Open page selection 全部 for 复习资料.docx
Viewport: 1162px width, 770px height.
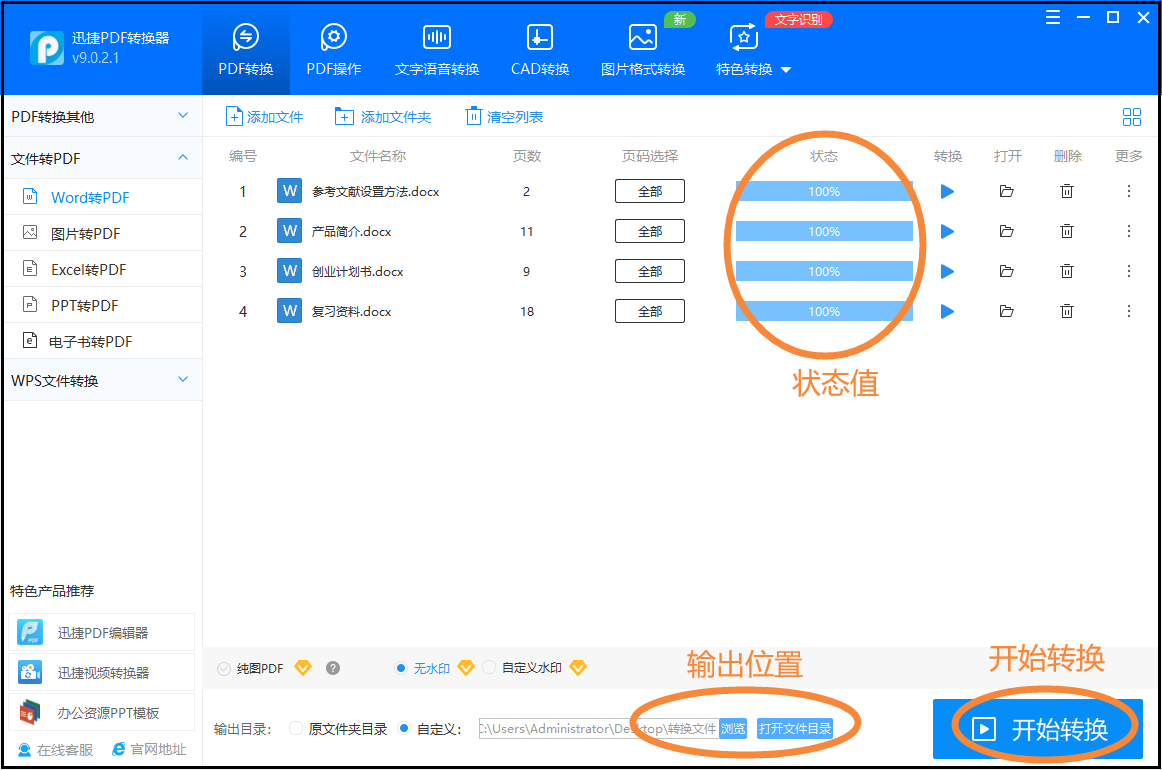650,311
